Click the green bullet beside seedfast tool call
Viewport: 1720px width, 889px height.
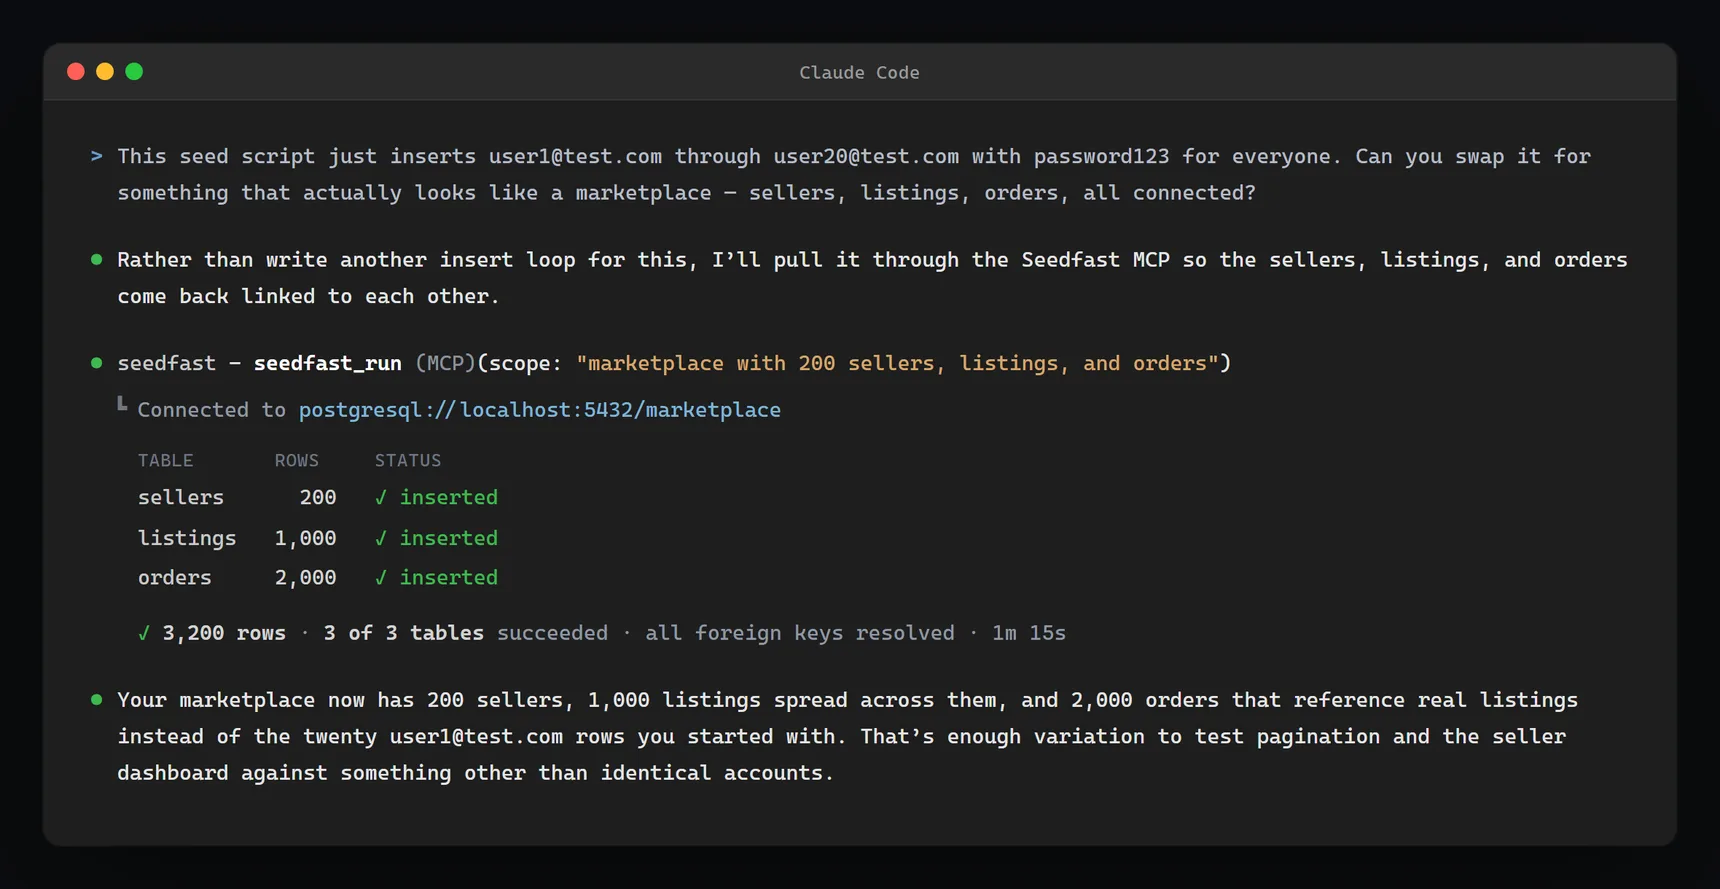(97, 363)
